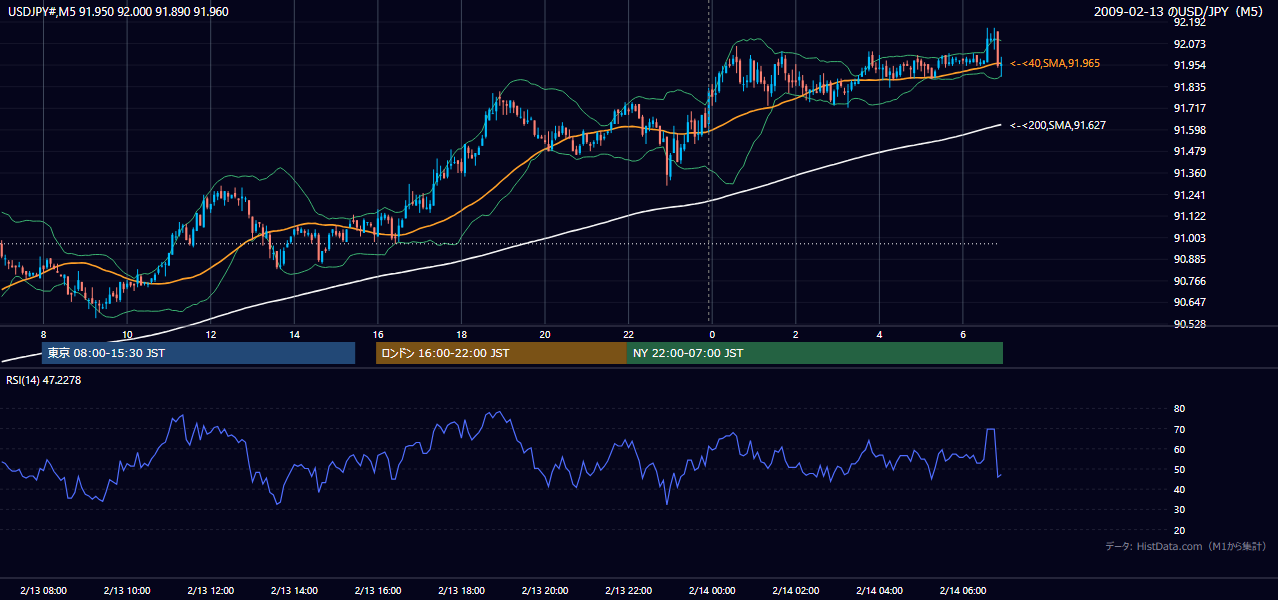Click hour tick 22 on price chart axis
This screenshot has width=1278, height=600.
coord(628,334)
